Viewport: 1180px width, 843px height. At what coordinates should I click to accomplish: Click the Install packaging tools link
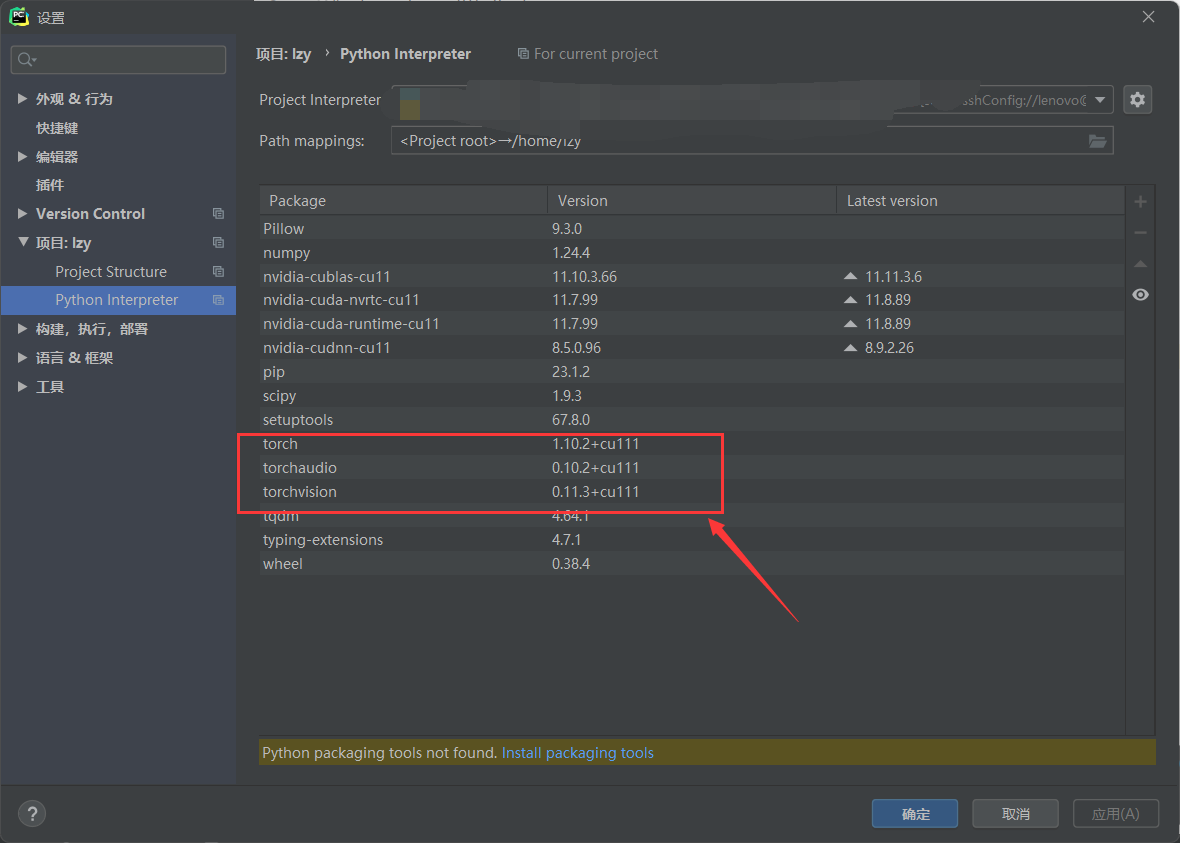tap(577, 753)
